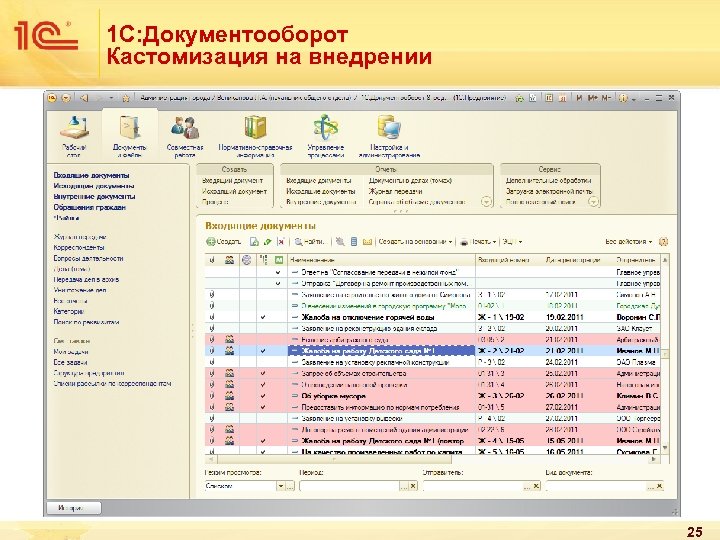Toggle checkmark in 'Отправка Договор на ремонт' row
The height and width of the screenshot is (540, 720).
(278, 283)
